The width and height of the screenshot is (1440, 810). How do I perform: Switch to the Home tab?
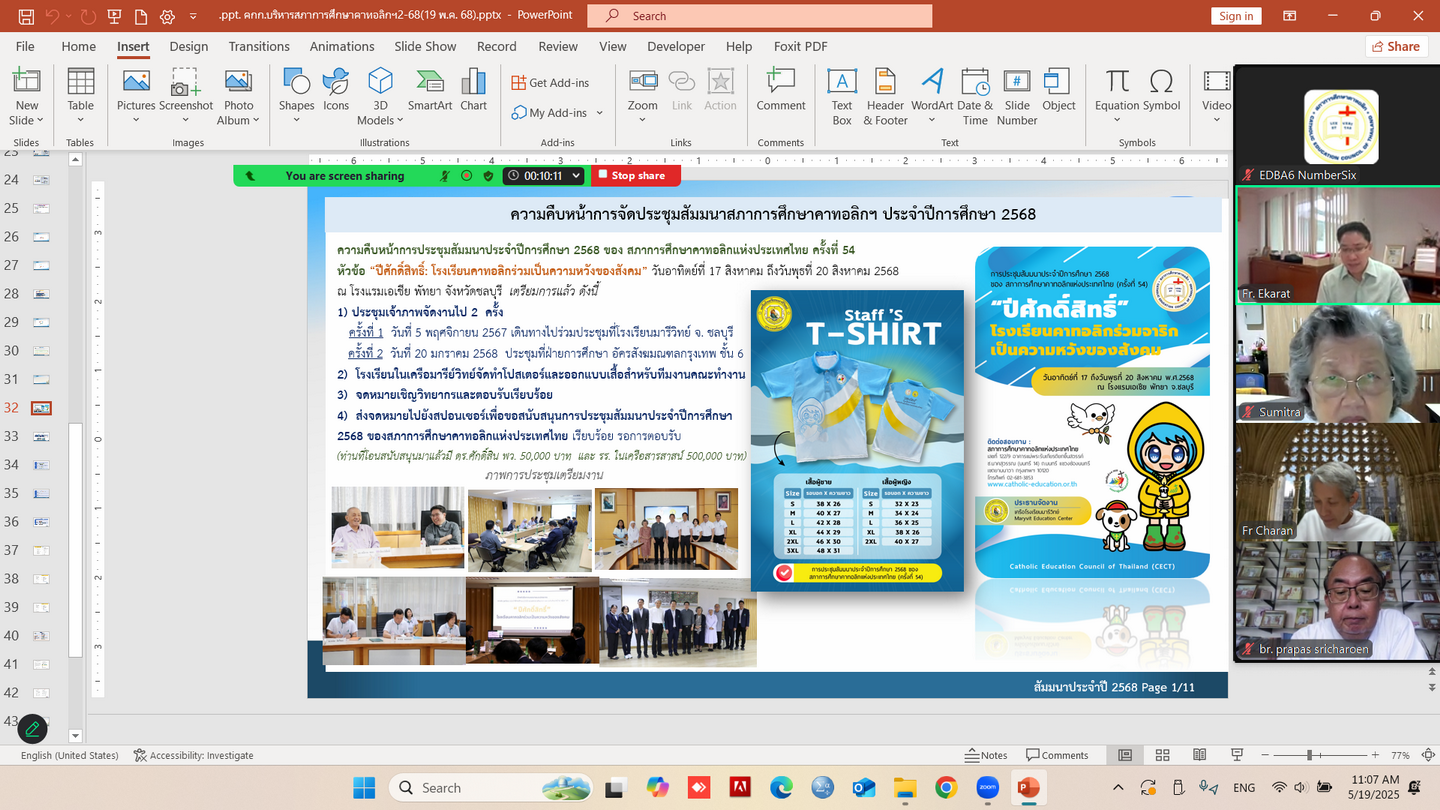click(79, 46)
